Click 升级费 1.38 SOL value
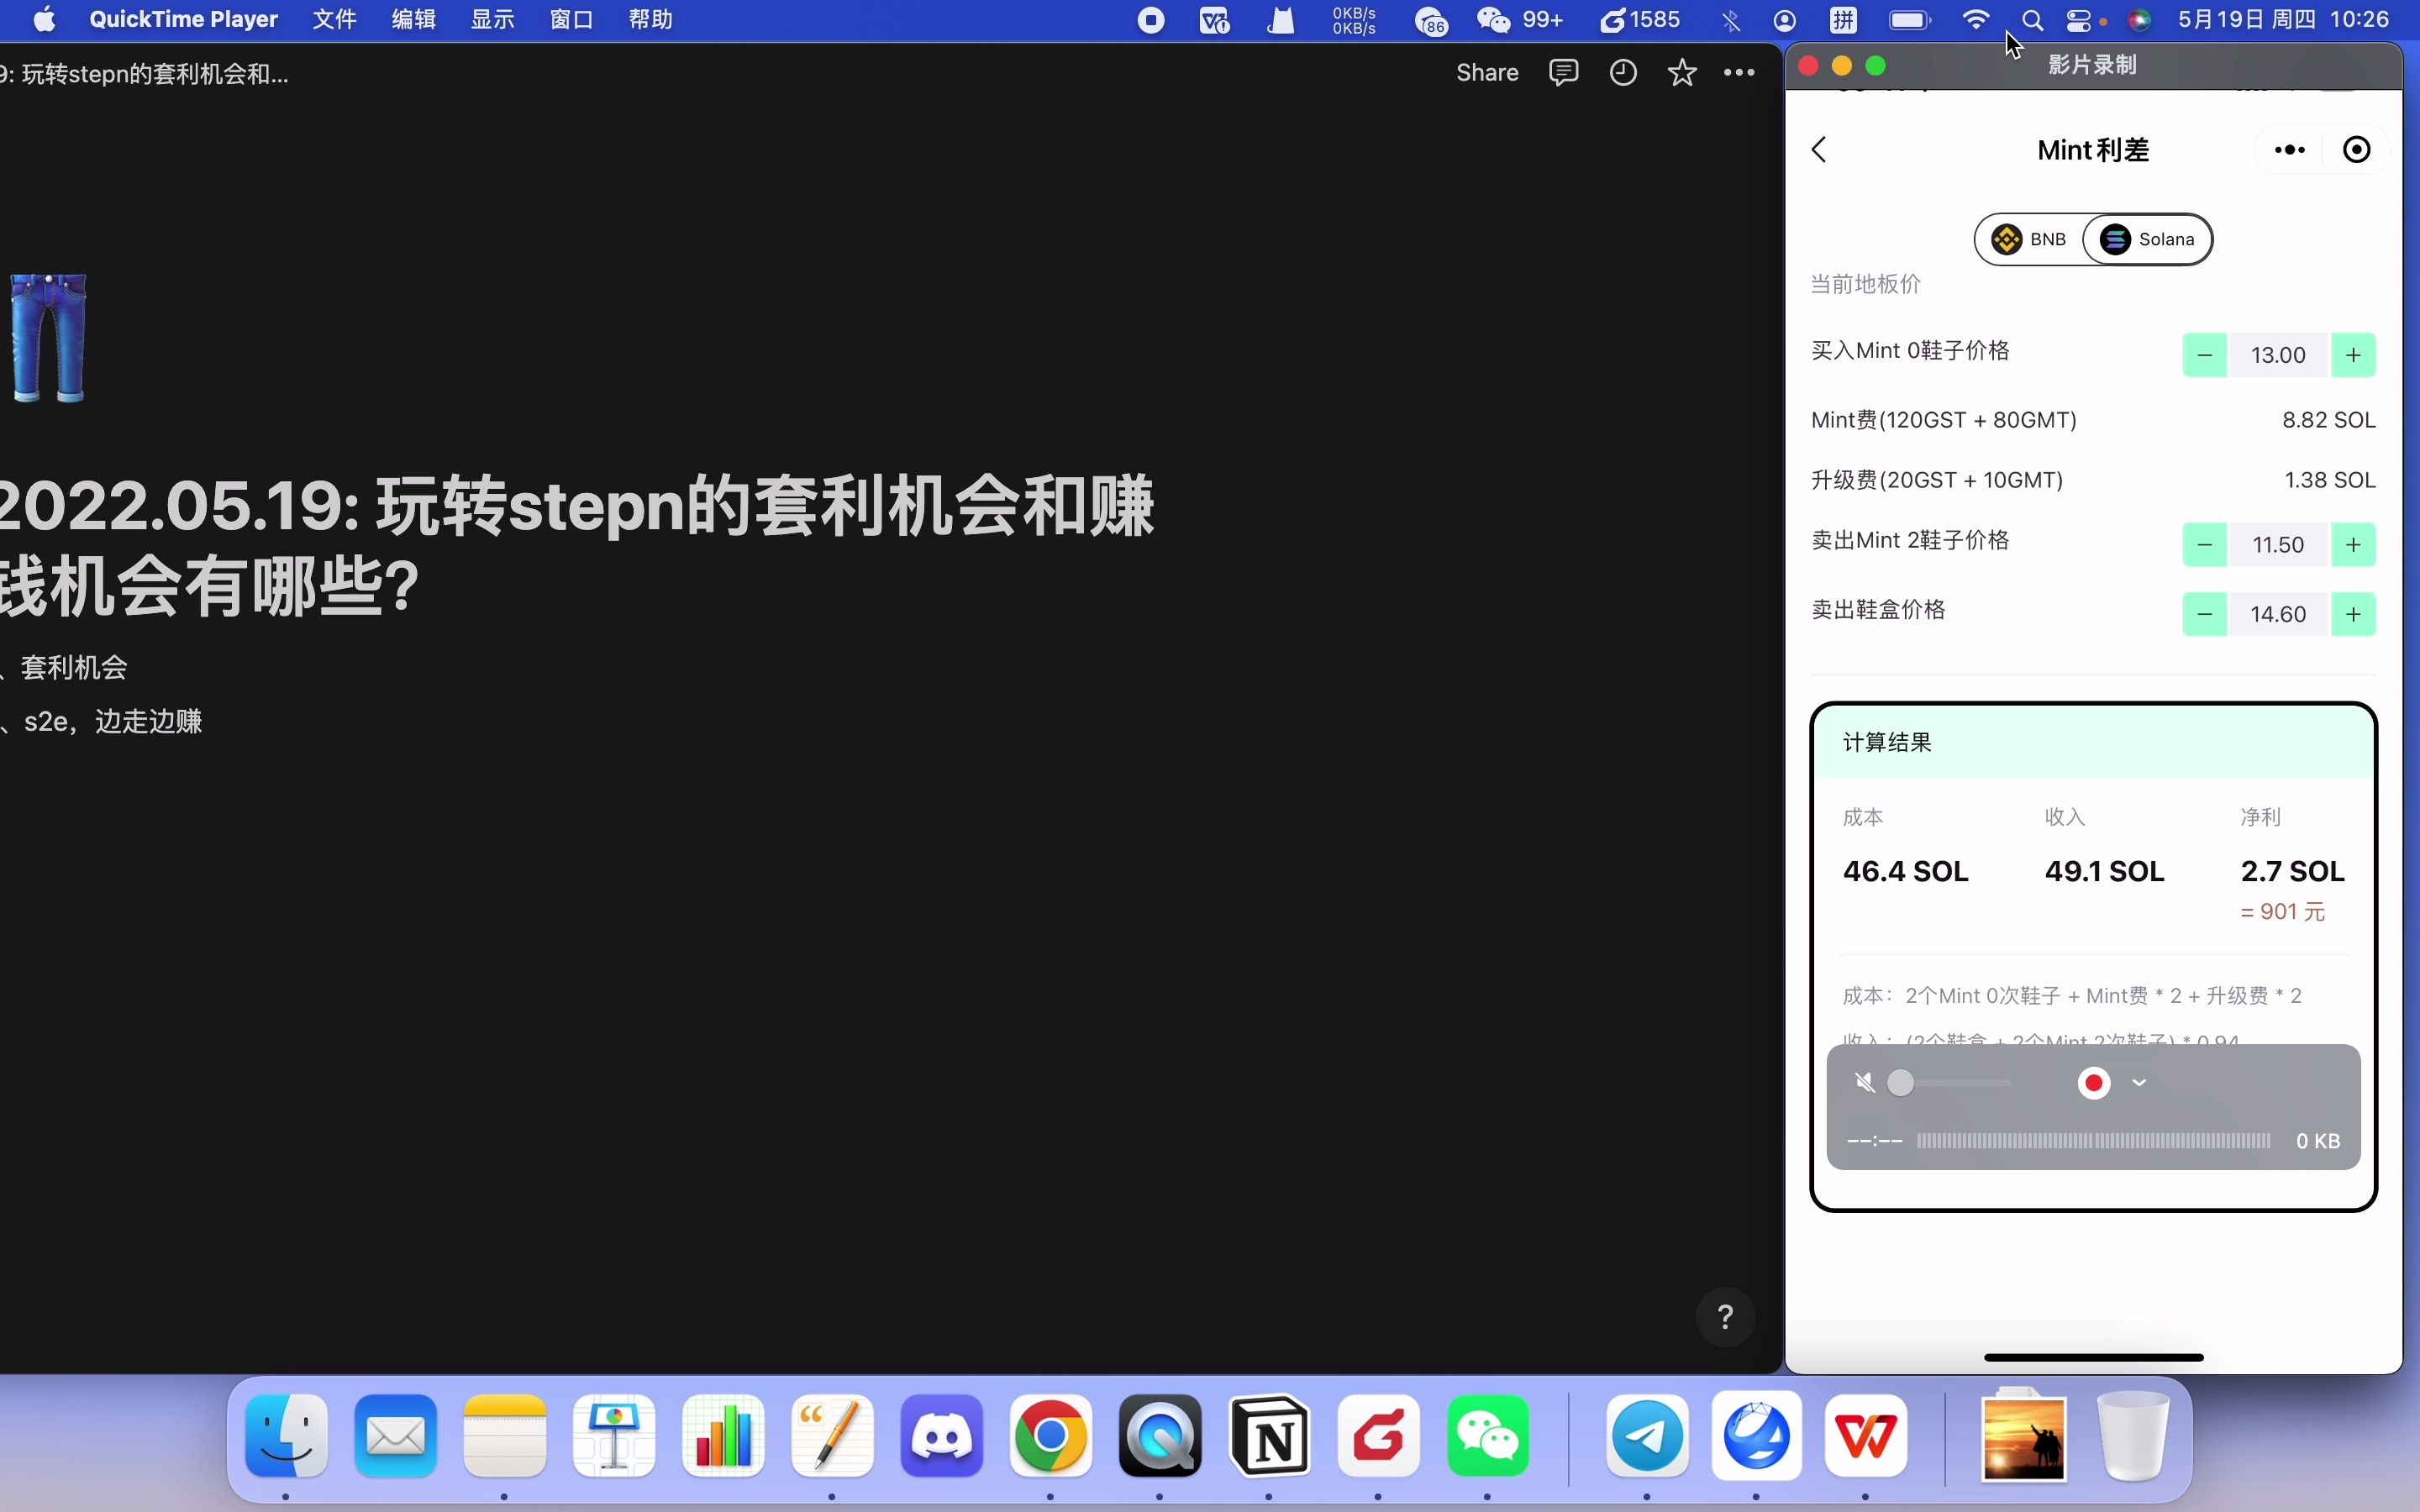Image resolution: width=2420 pixels, height=1512 pixels. (2329, 480)
